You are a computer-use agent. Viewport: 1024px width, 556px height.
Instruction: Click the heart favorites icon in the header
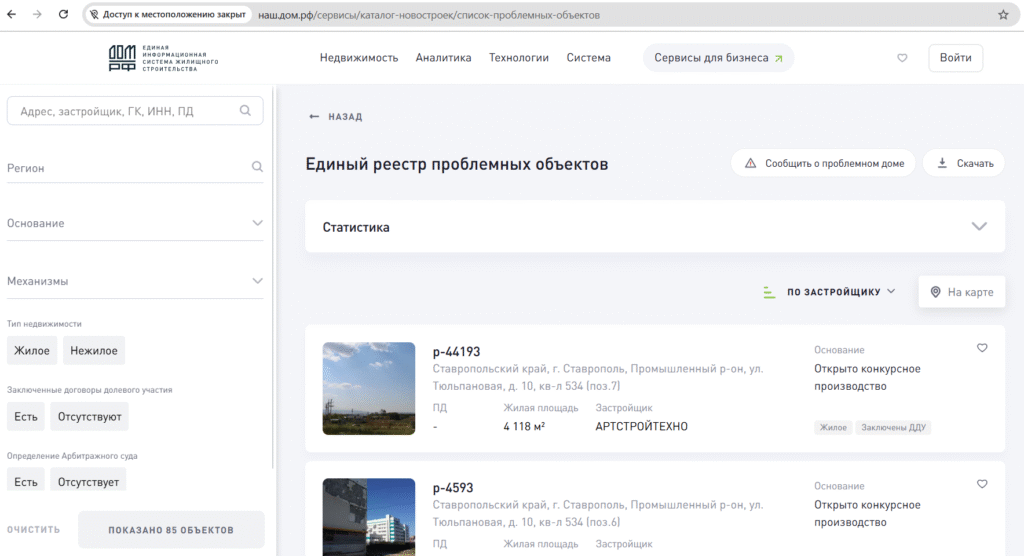[902, 58]
